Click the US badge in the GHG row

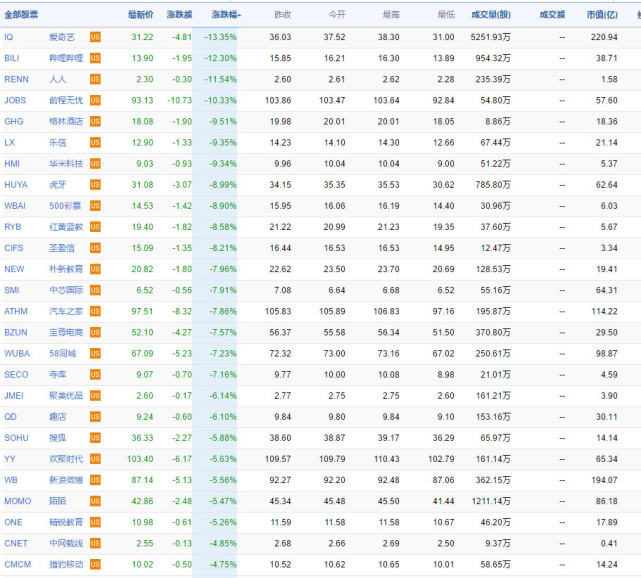[95, 121]
